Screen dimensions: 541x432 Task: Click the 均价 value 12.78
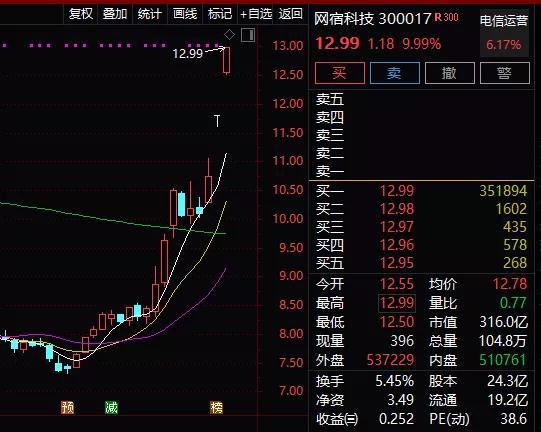(x=510, y=284)
